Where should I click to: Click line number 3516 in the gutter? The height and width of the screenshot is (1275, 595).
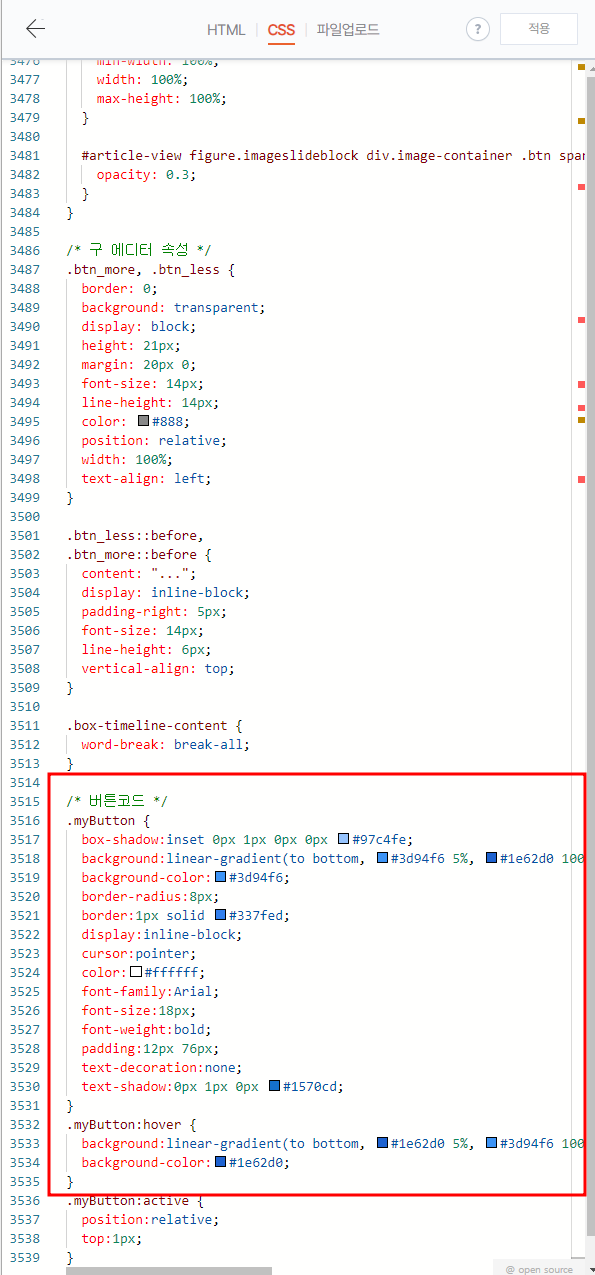24,820
